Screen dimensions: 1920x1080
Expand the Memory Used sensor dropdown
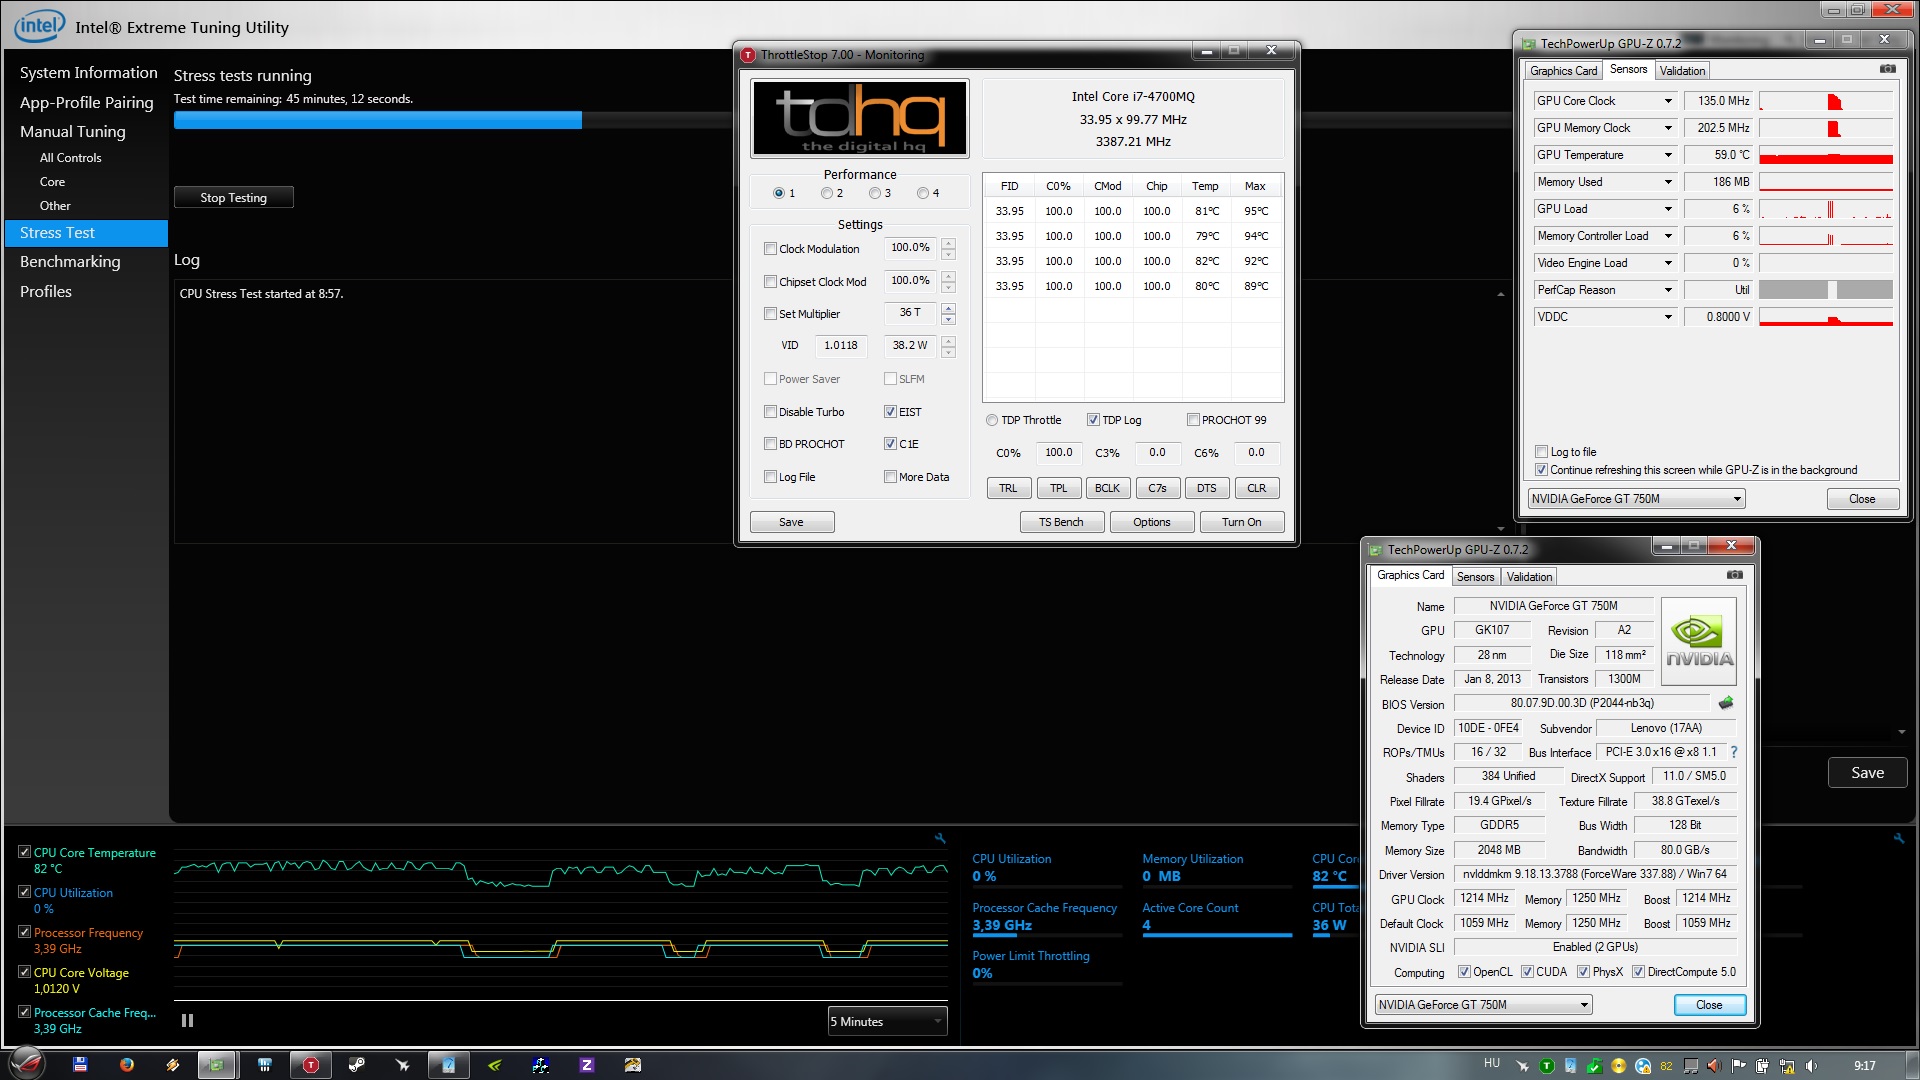pyautogui.click(x=1668, y=182)
